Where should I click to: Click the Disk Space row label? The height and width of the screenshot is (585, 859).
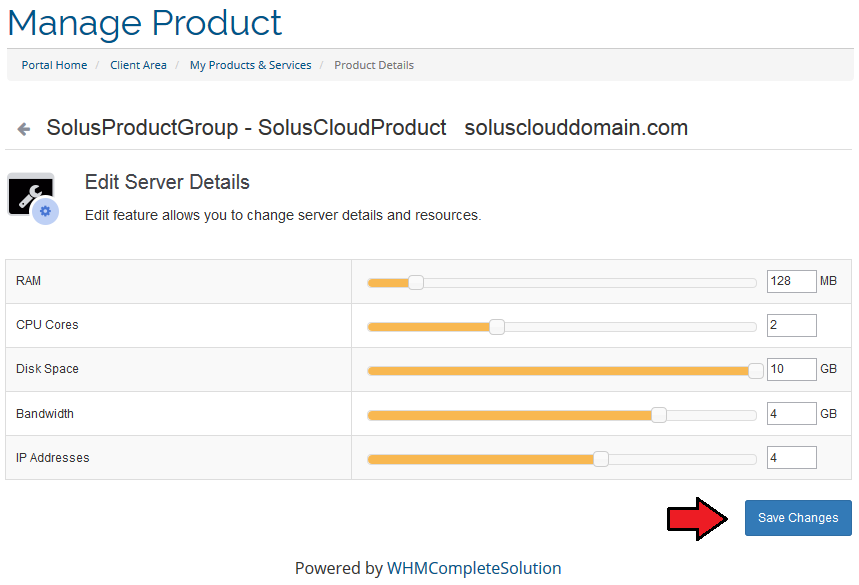47,369
